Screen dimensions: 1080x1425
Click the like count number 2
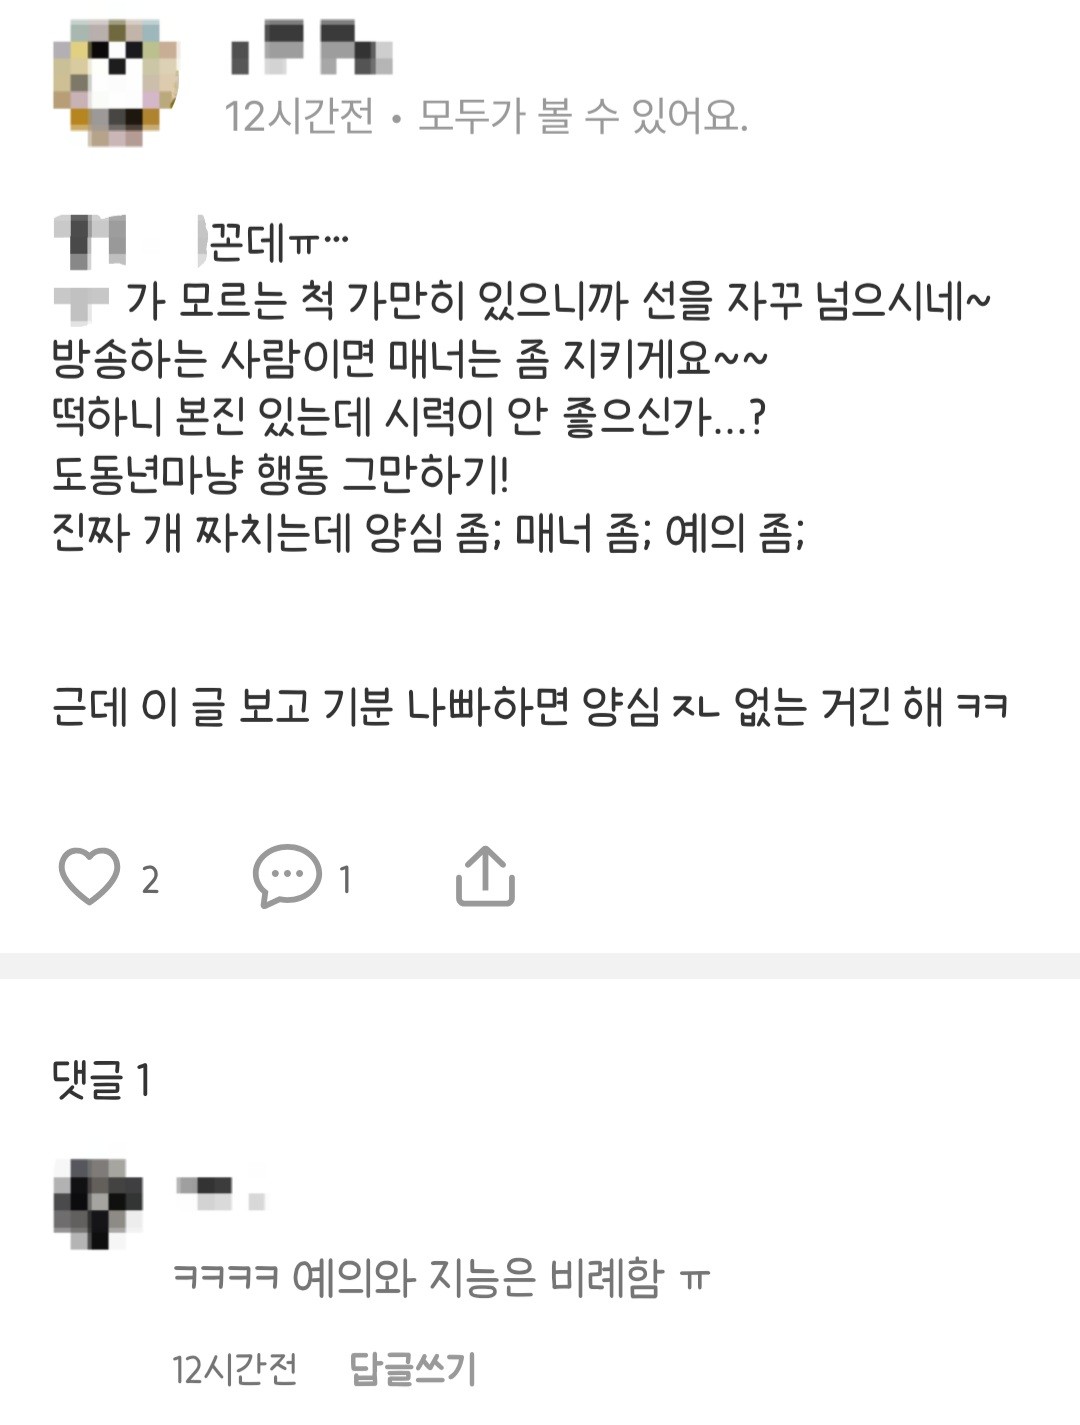click(150, 880)
